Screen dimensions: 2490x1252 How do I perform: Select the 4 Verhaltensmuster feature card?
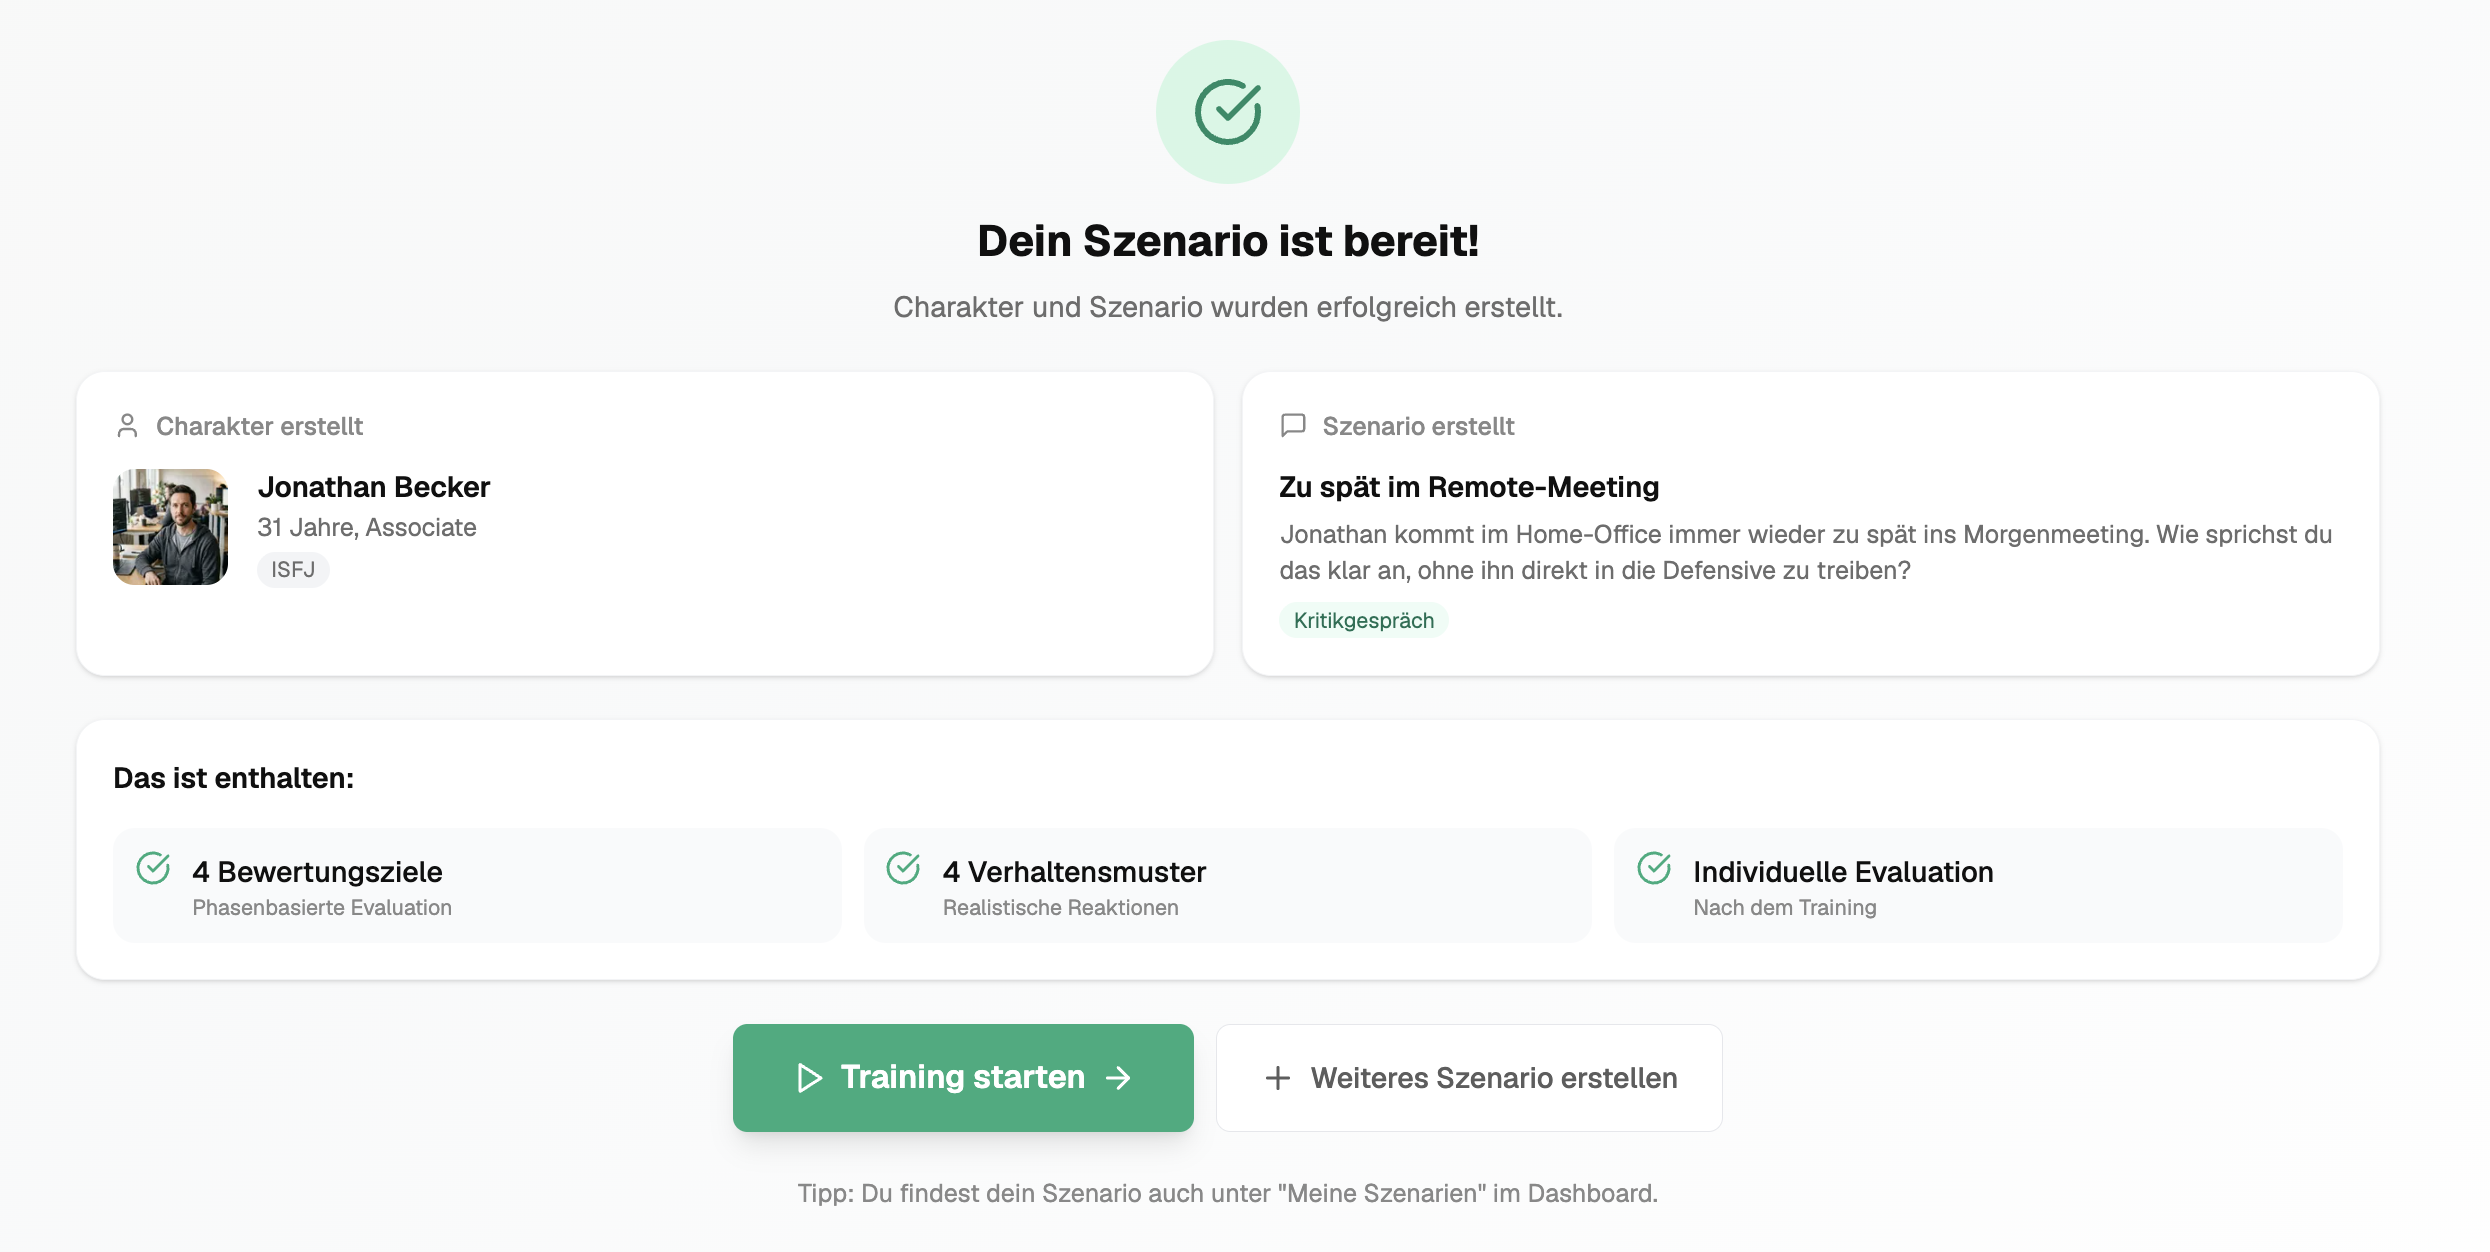click(1227, 886)
